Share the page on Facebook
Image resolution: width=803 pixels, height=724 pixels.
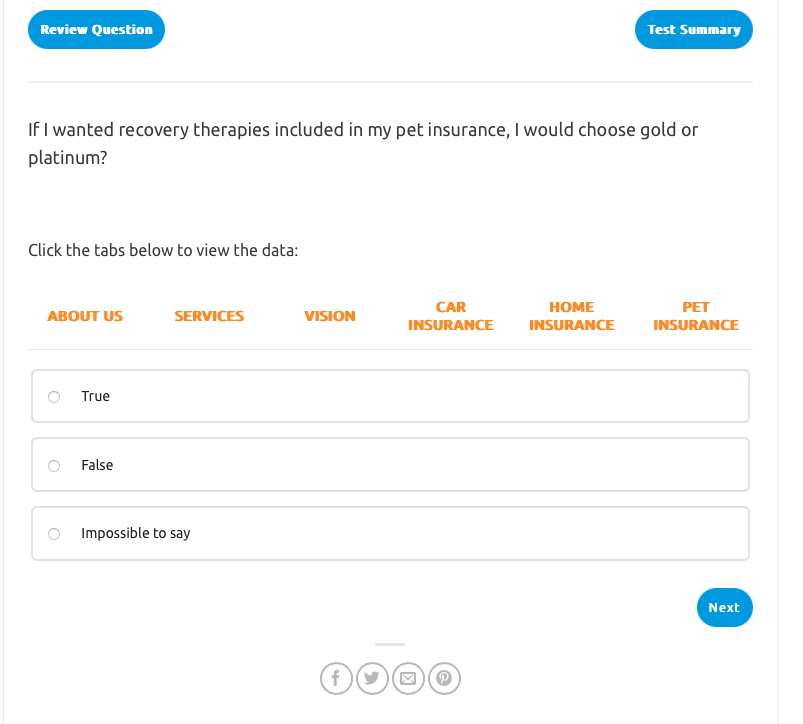336,679
